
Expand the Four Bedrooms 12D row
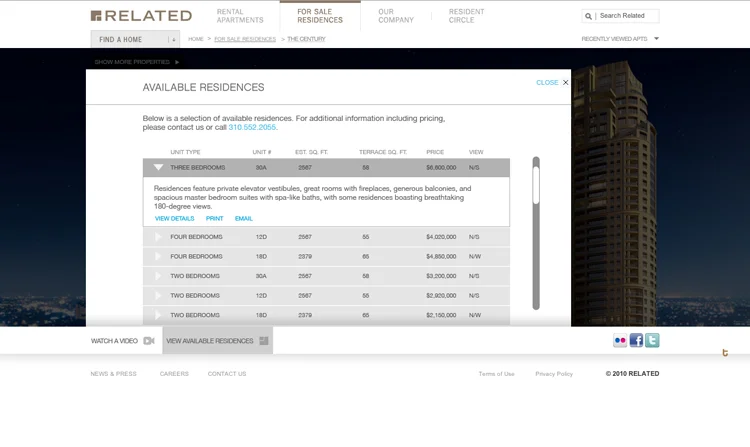158,237
